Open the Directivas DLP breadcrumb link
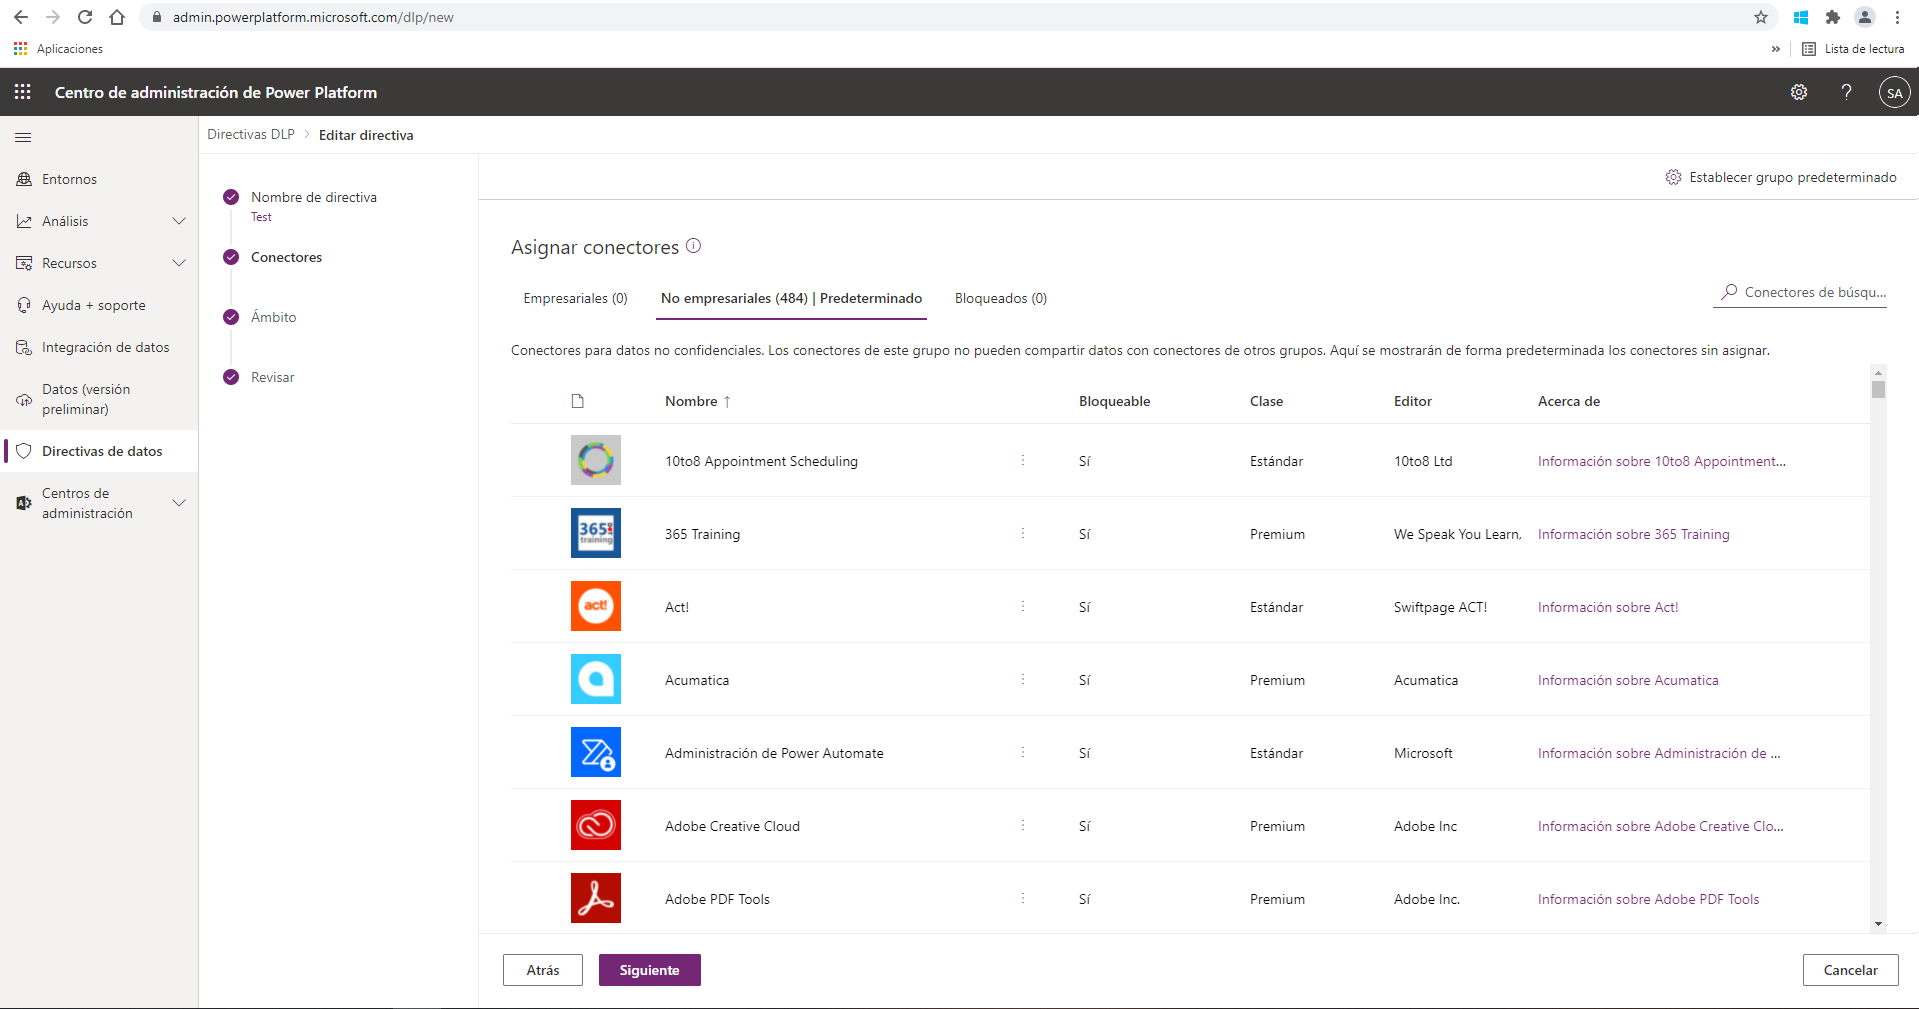The image size is (1919, 1009). [251, 134]
